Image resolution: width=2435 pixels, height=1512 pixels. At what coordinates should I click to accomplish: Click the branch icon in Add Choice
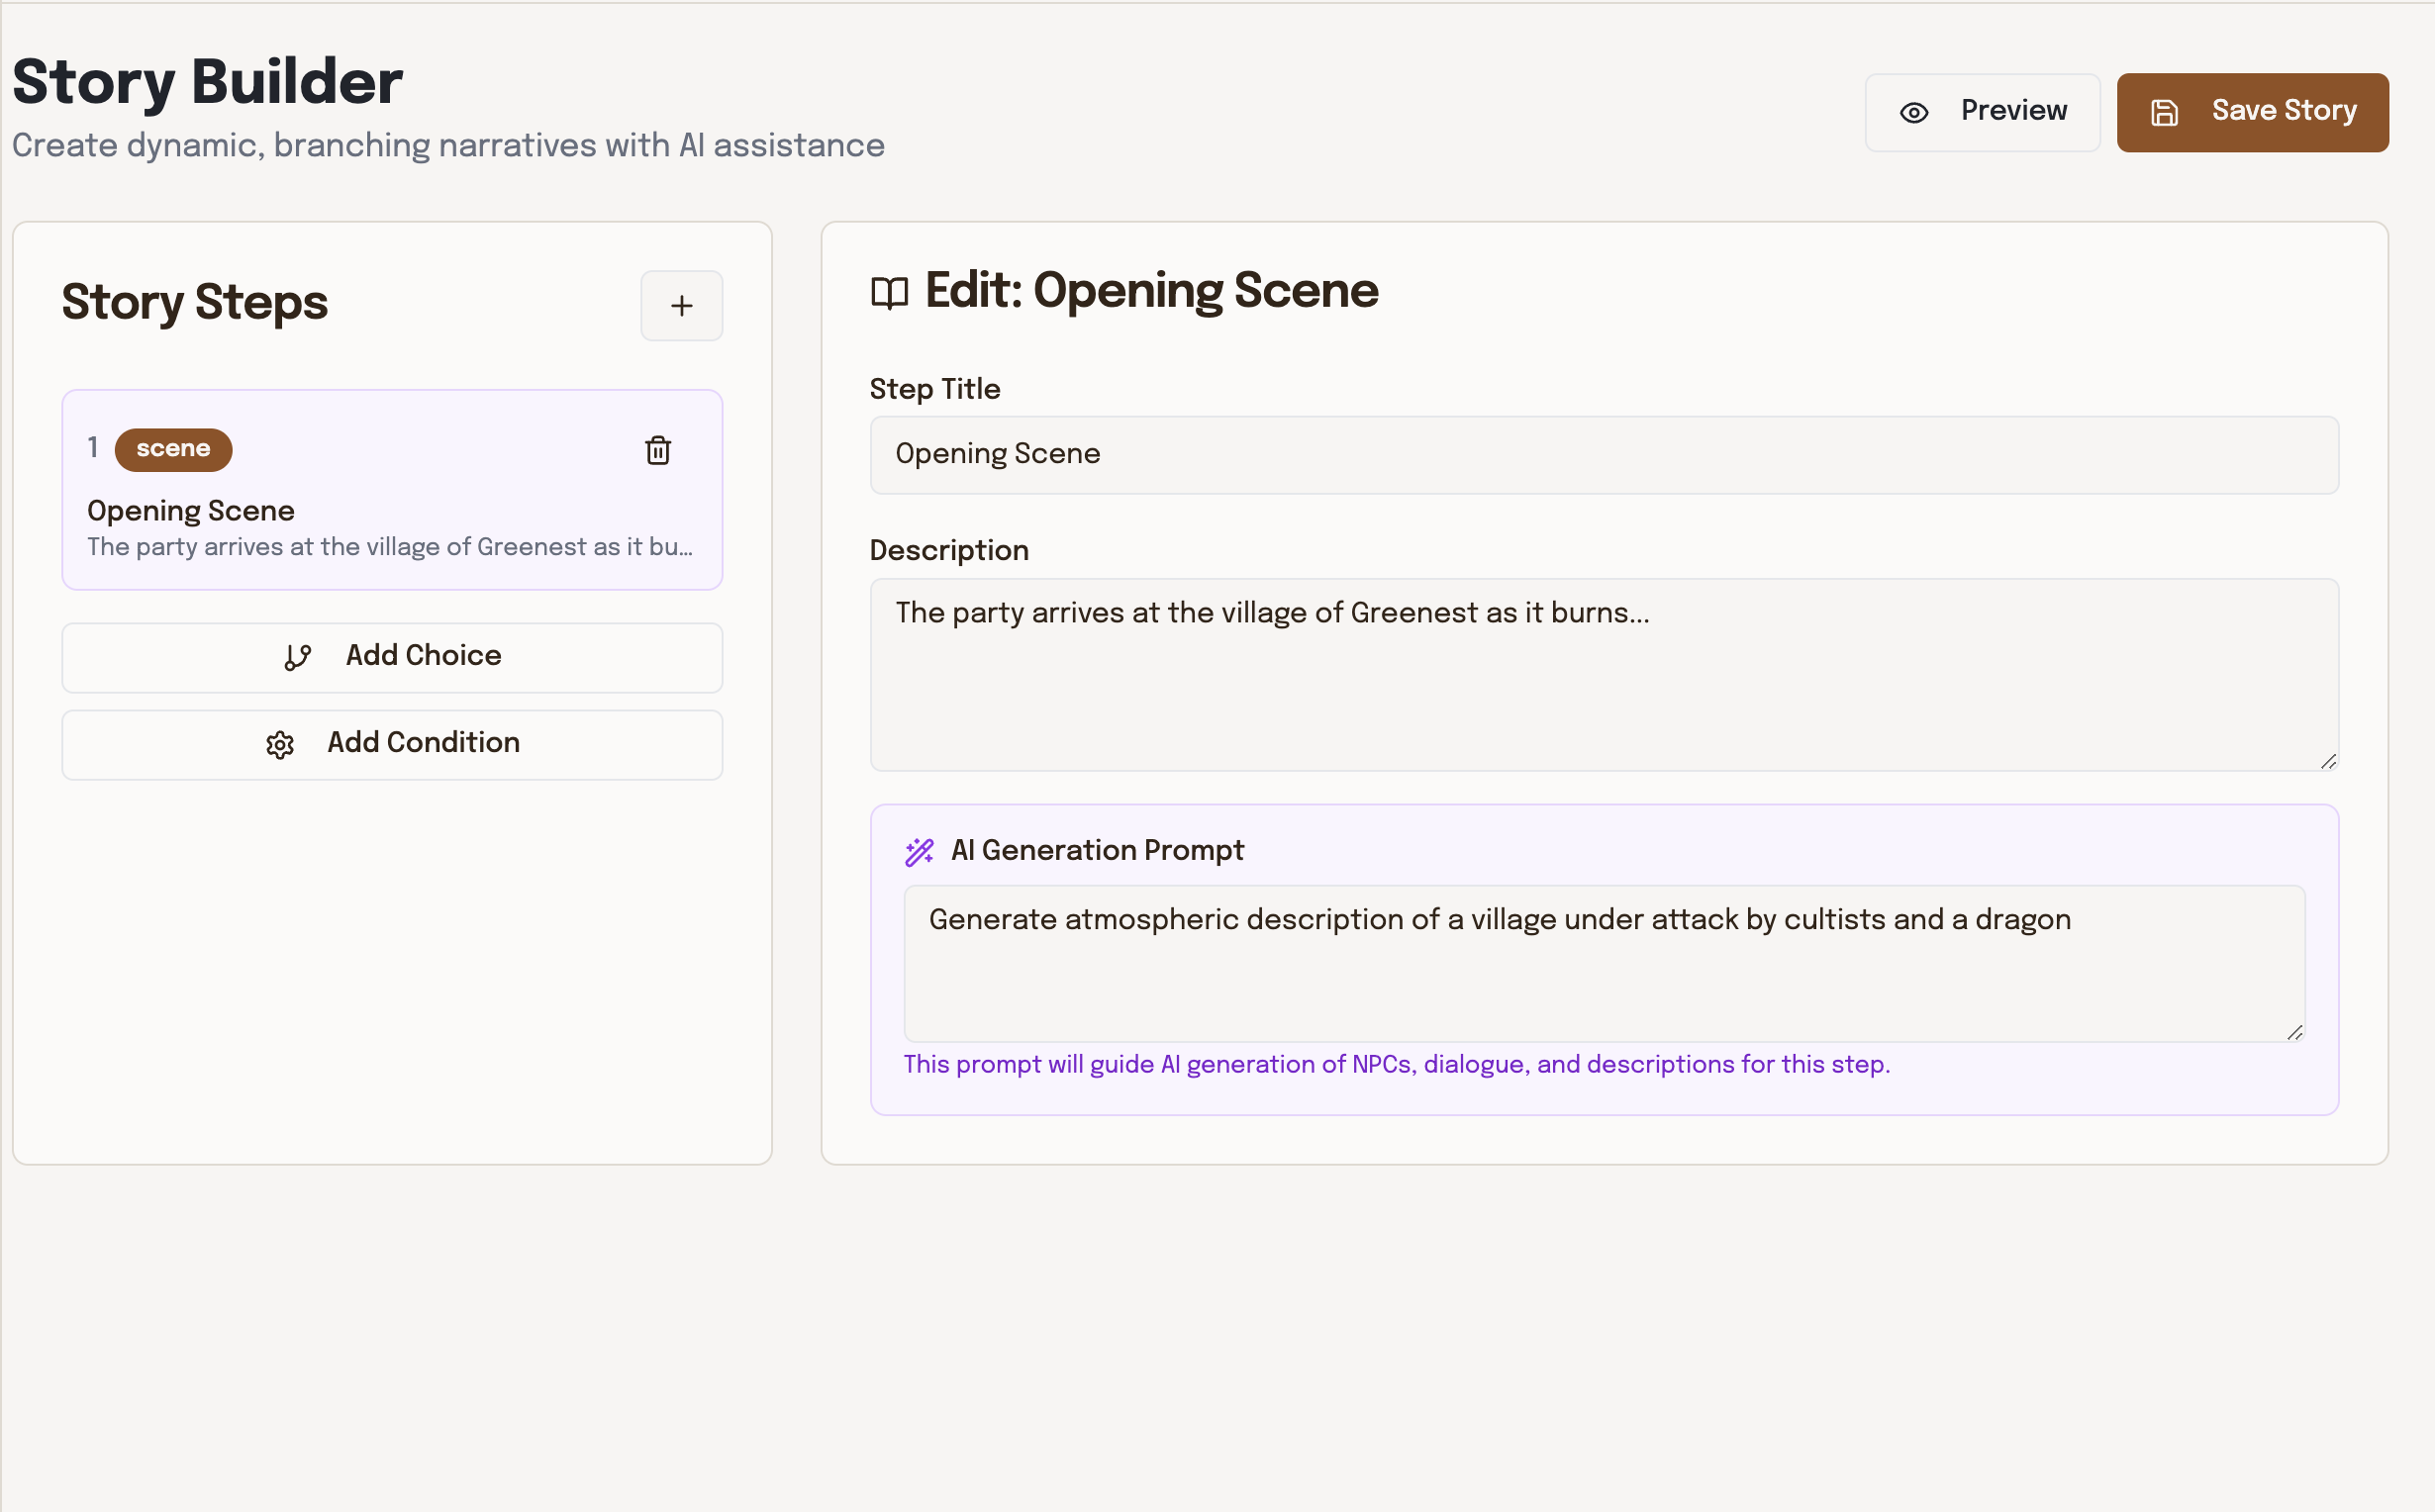coord(297,657)
